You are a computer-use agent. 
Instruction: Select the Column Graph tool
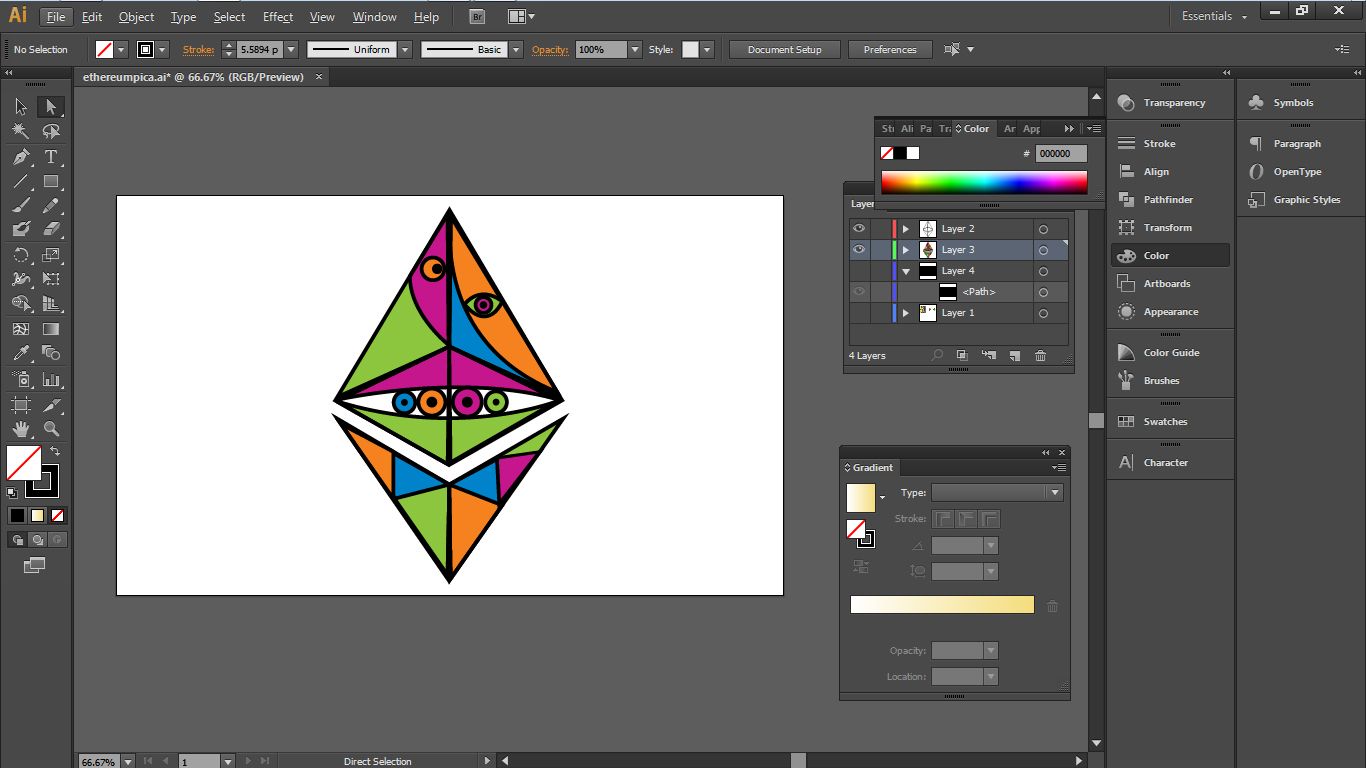51,379
